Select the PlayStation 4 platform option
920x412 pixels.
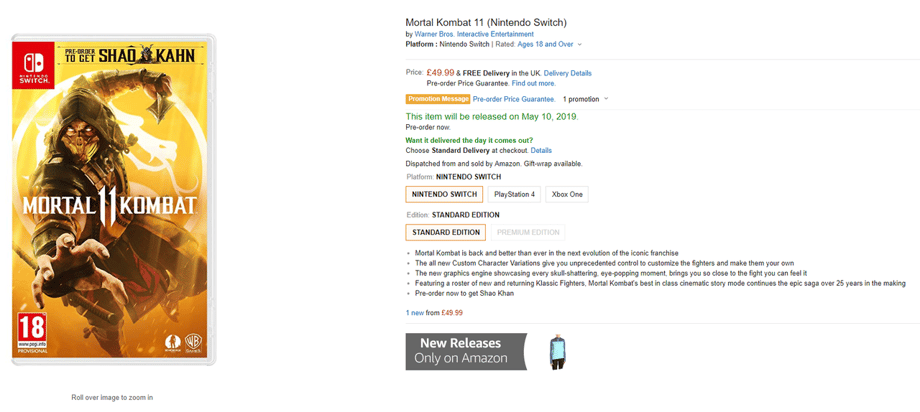pyautogui.click(x=514, y=194)
